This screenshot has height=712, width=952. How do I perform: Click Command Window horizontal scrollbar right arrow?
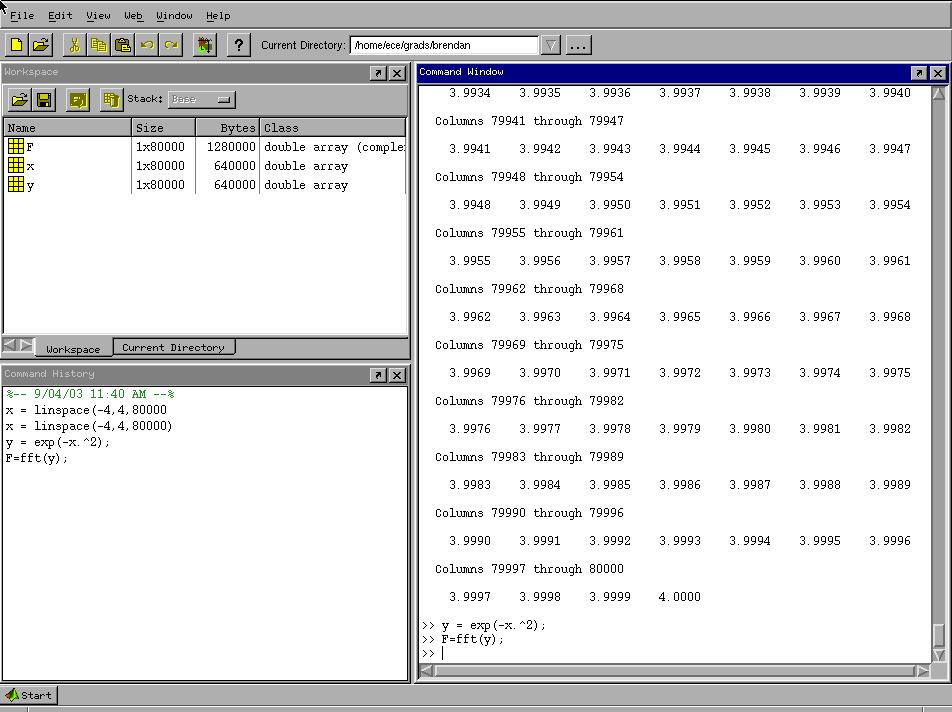tap(923, 671)
